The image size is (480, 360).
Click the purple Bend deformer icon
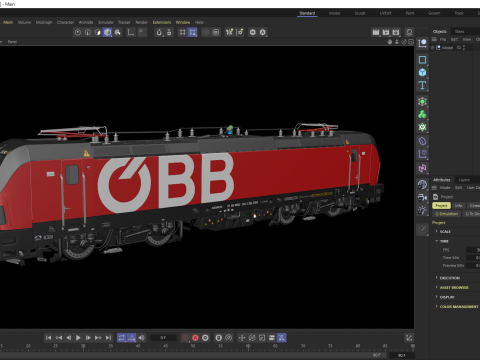(x=422, y=141)
